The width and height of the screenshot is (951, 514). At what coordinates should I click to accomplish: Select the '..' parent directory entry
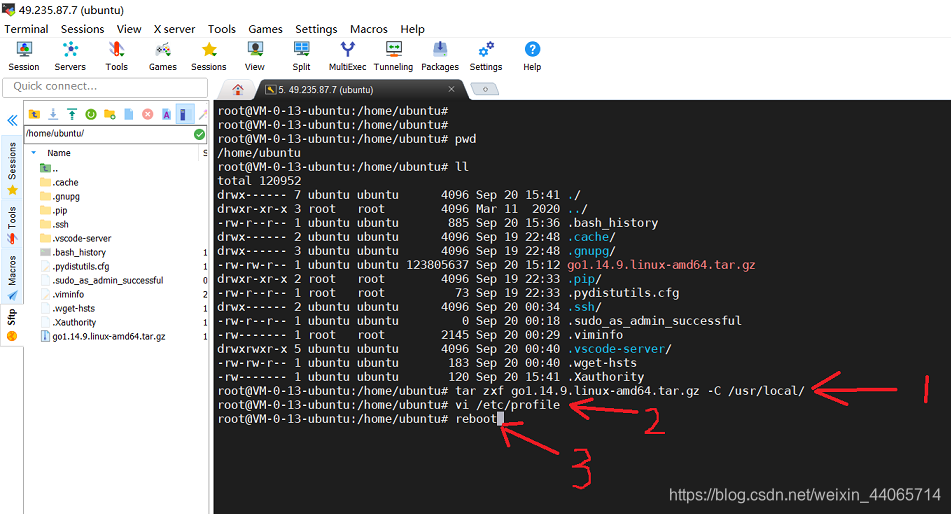click(x=49, y=168)
